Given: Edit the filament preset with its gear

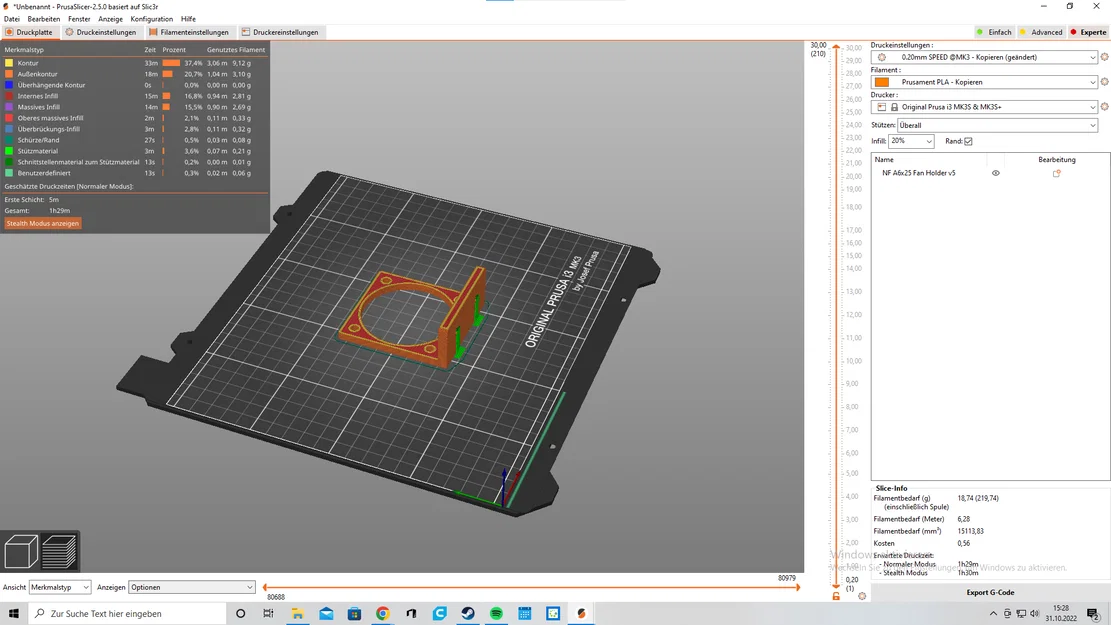Looking at the screenshot, I should [x=1104, y=82].
